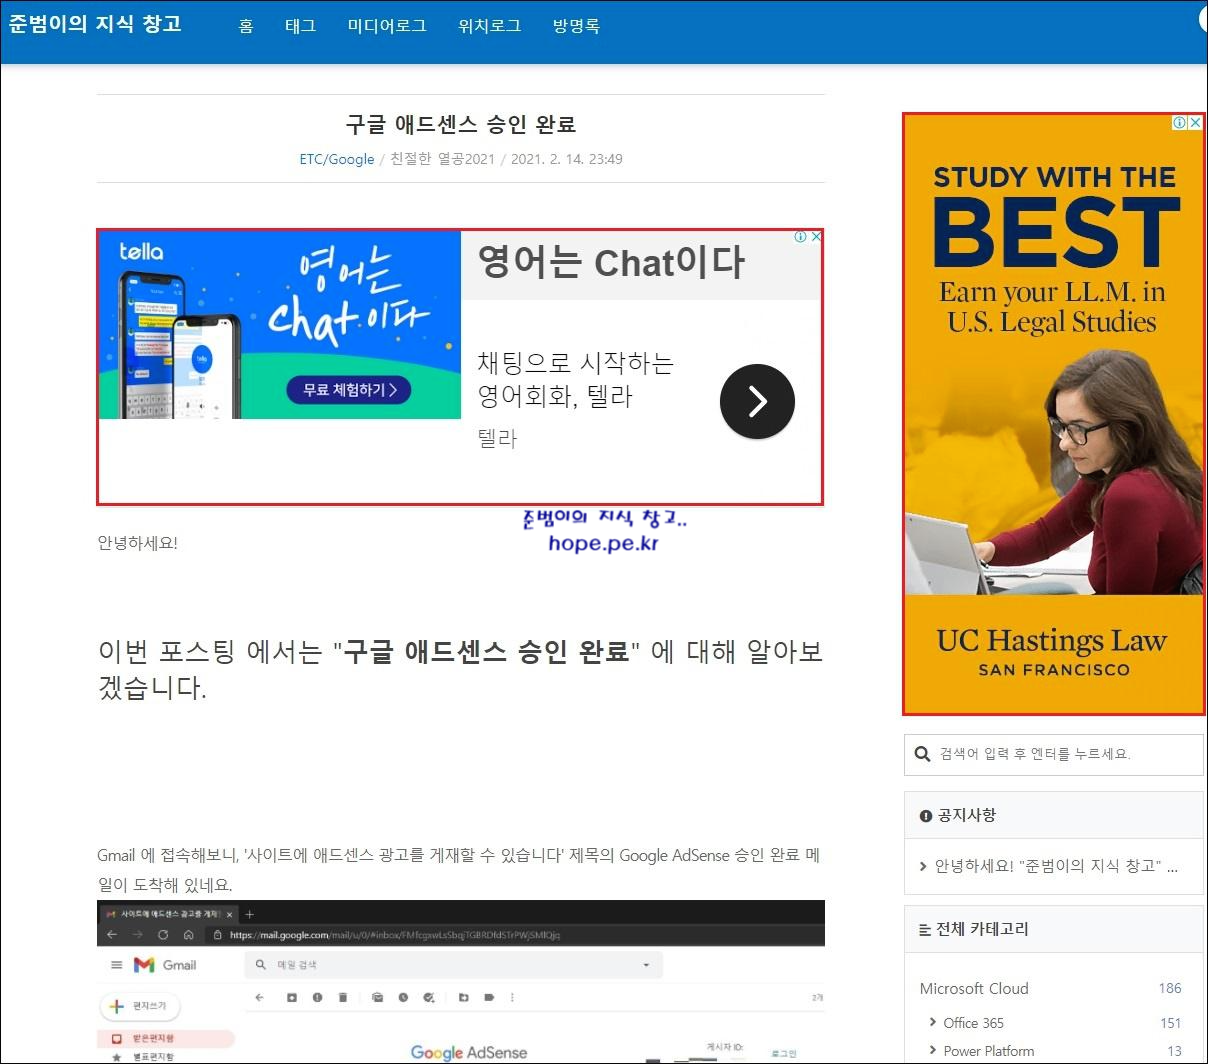Click the 186 post count beside Microsoft Cloud
Viewport: 1208px width, 1064px height.
coord(1170,988)
